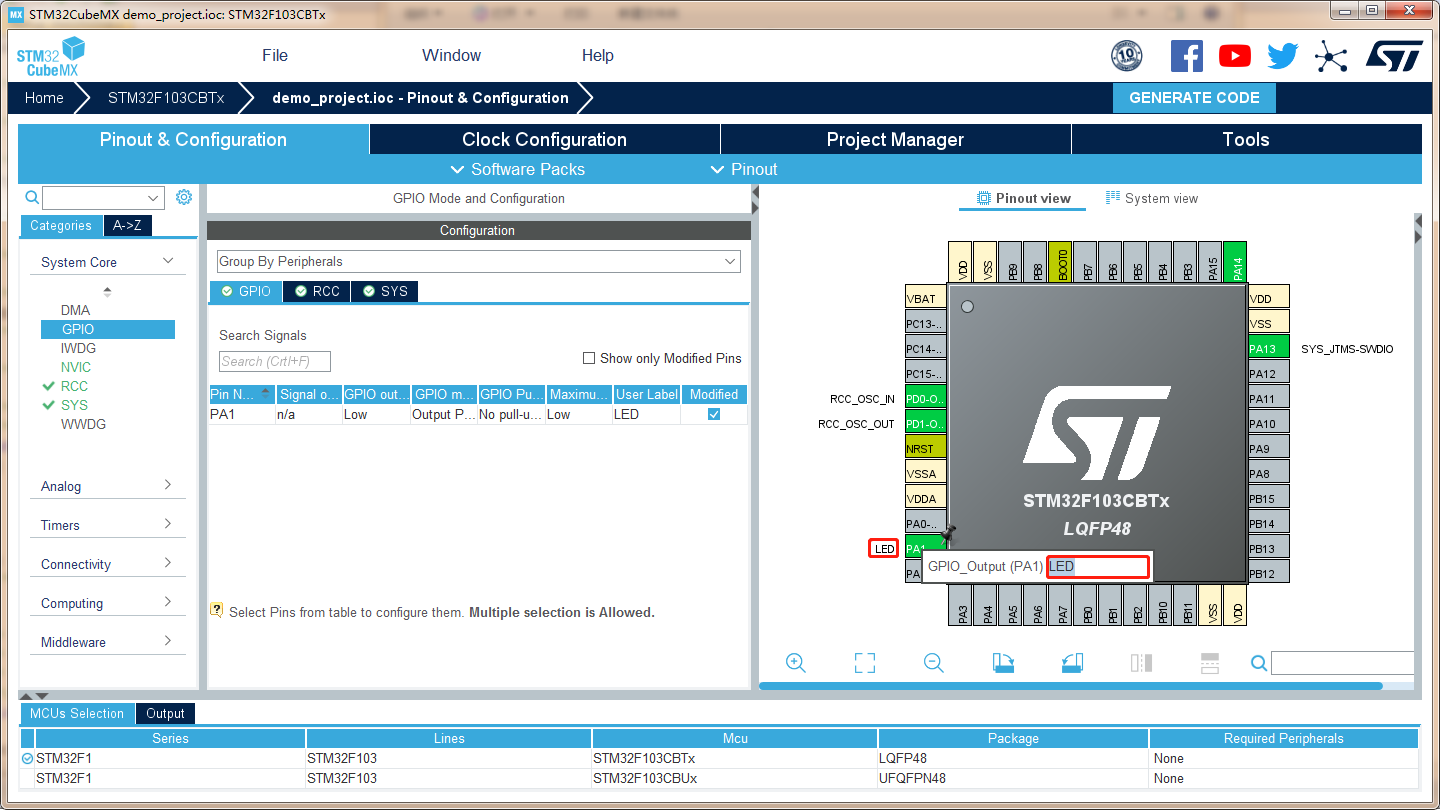Click the peripheral search magnifier icon
Viewport: 1440px width, 810px height.
click(x=32, y=198)
